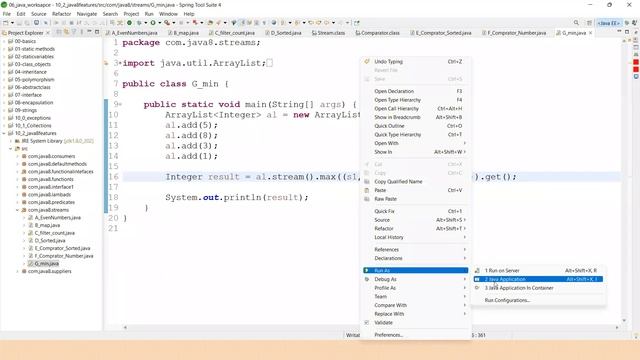Image resolution: width=640 pixels, height=360 pixels.
Task: Collapse the src folder node
Action: [x=11, y=149]
